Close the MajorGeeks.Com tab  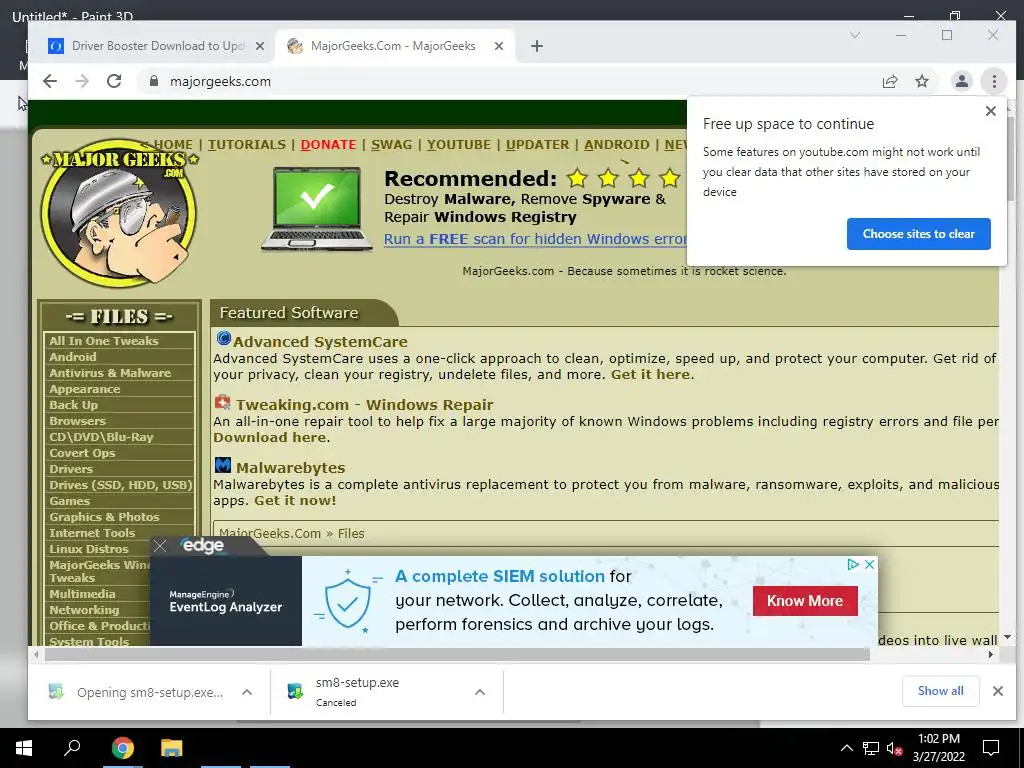[x=498, y=46]
